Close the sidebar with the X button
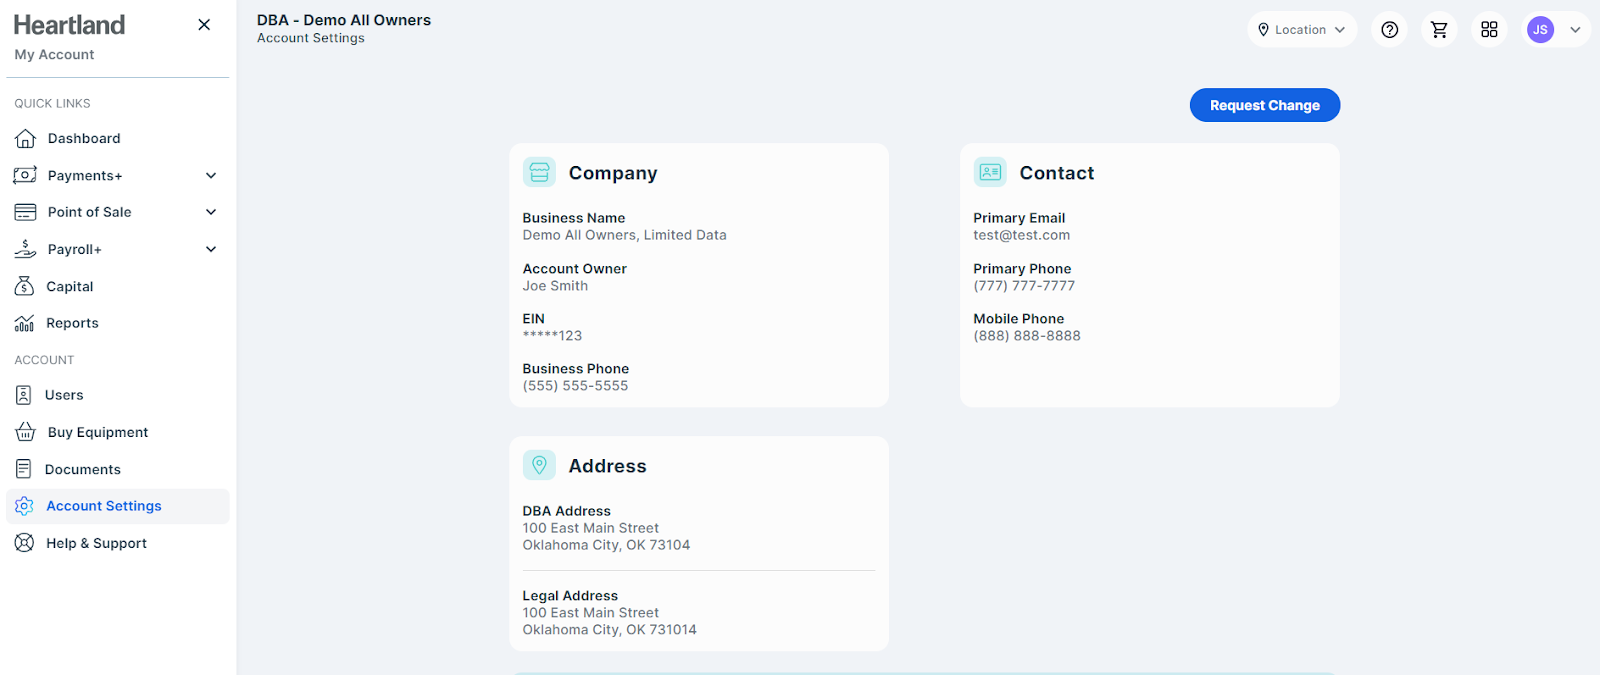 pos(204,25)
